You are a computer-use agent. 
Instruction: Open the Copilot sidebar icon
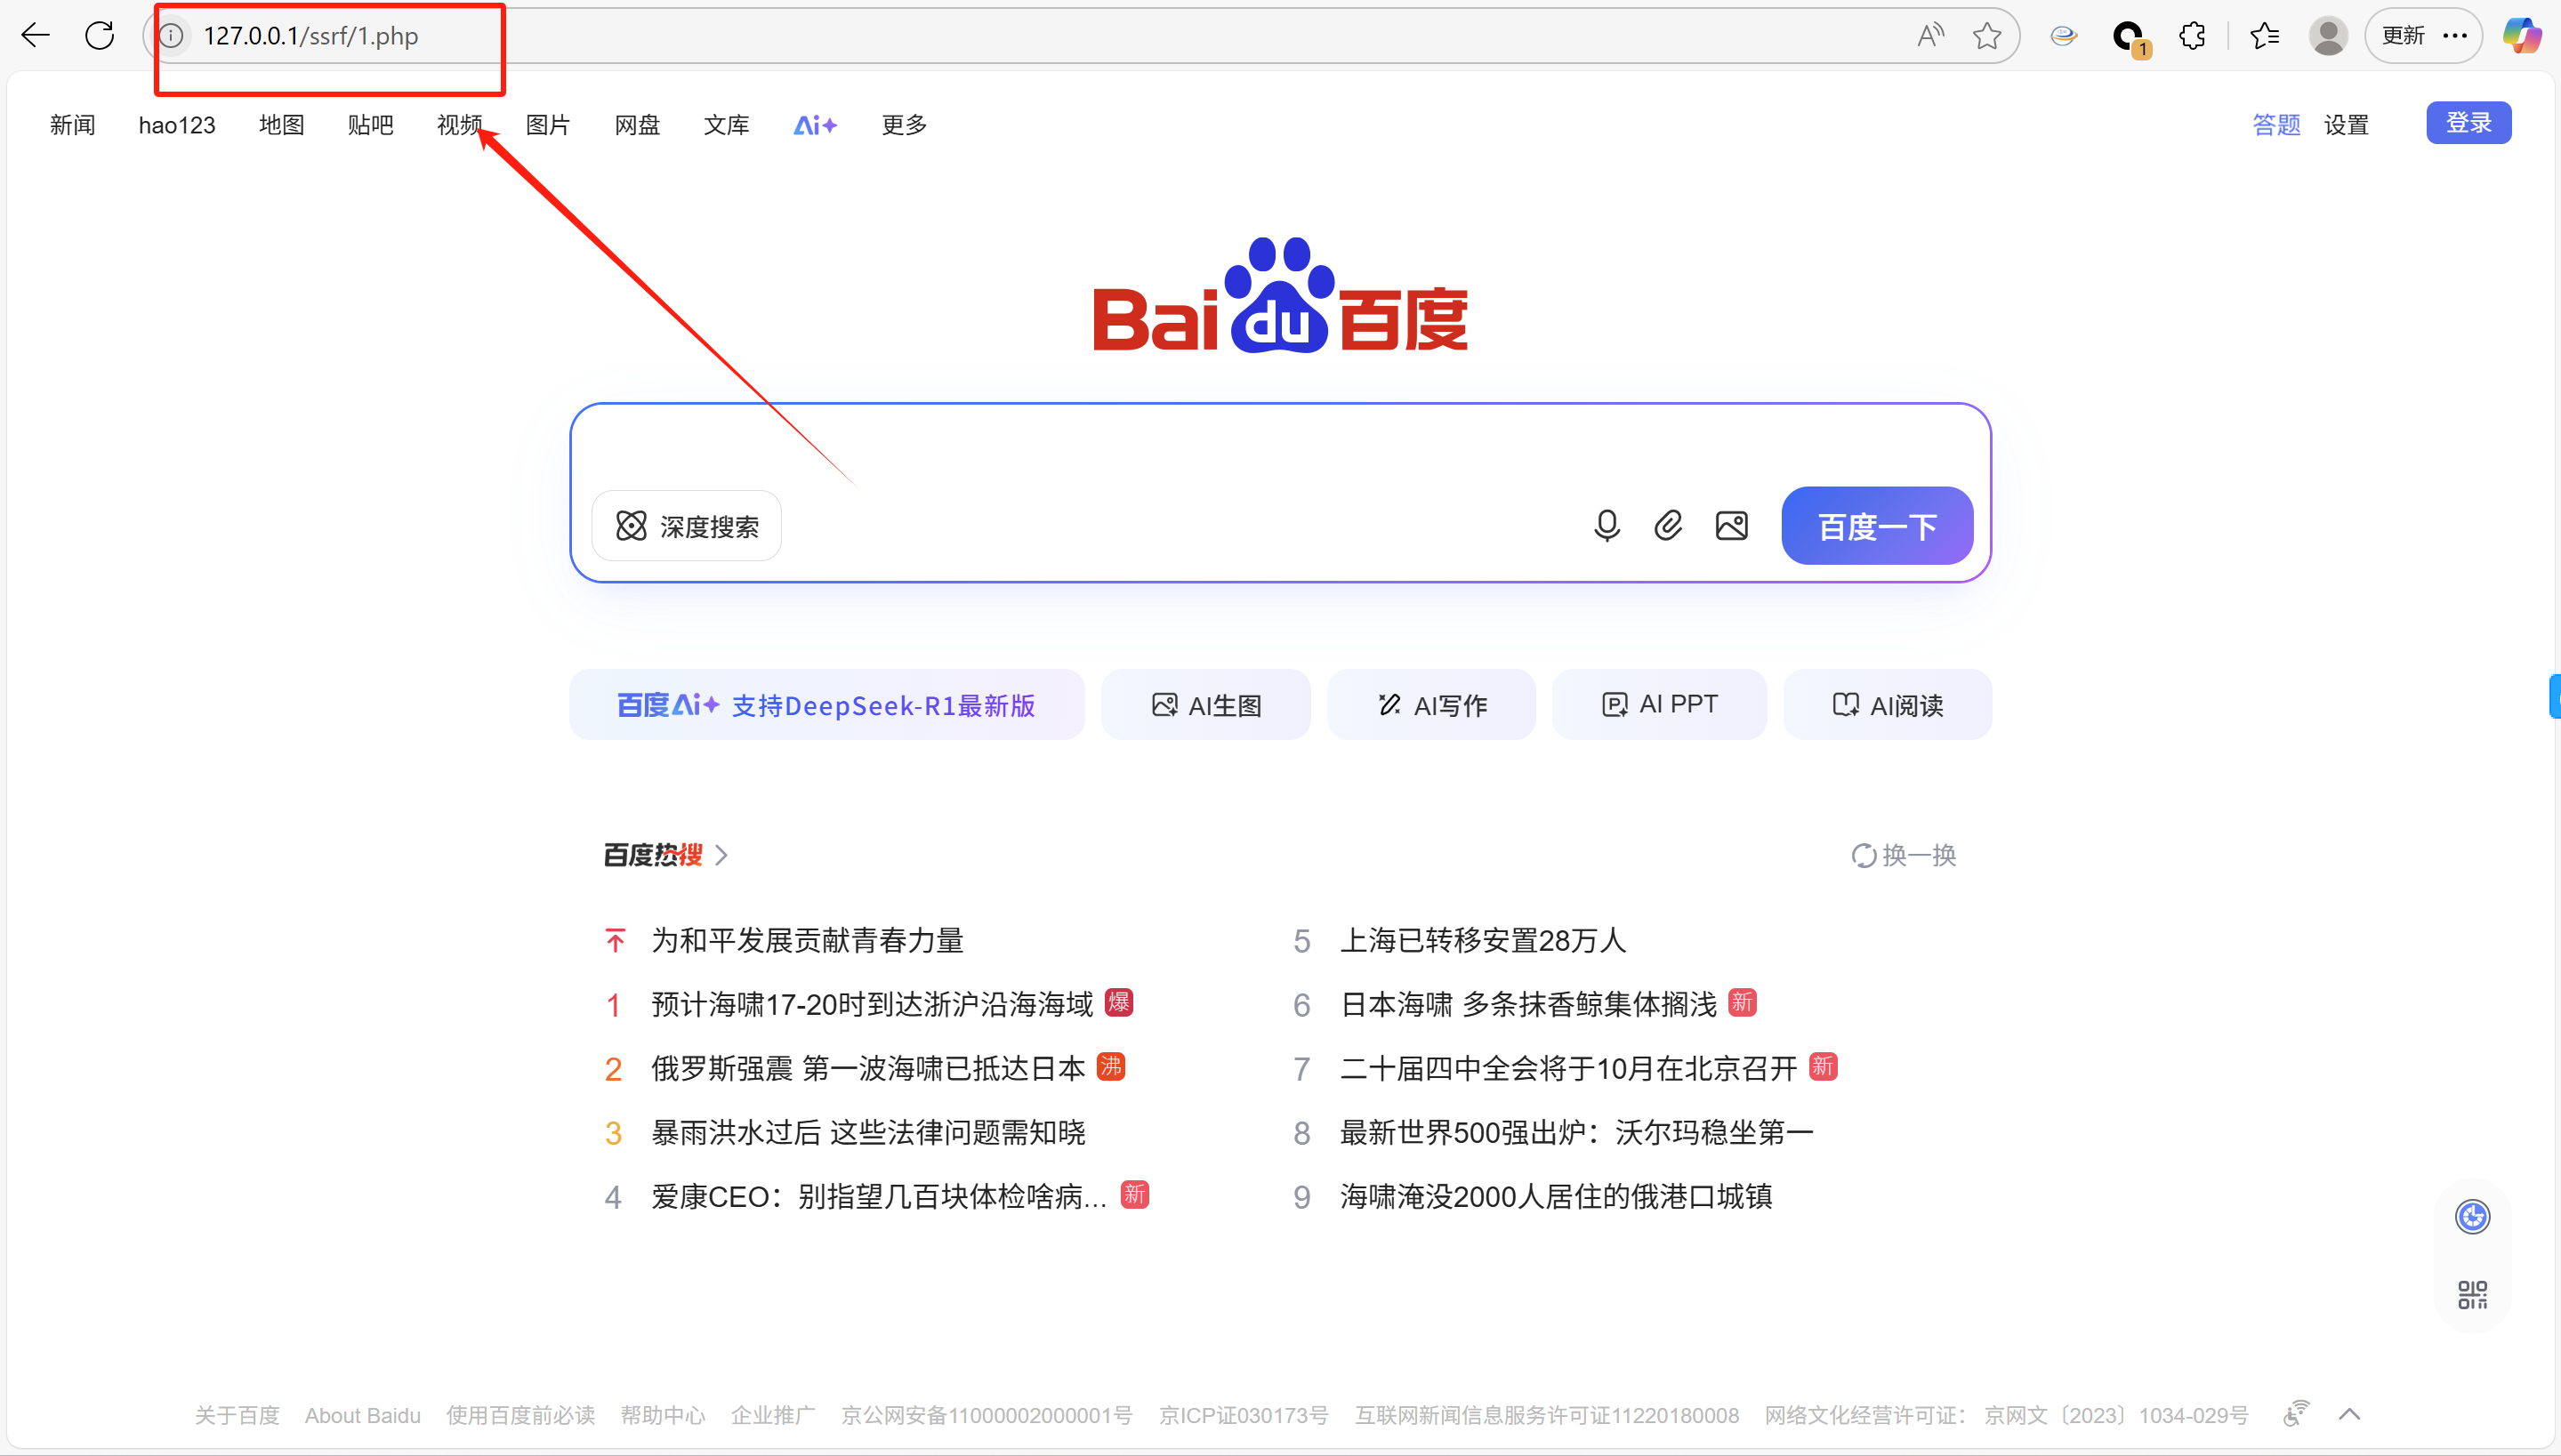click(x=2523, y=36)
